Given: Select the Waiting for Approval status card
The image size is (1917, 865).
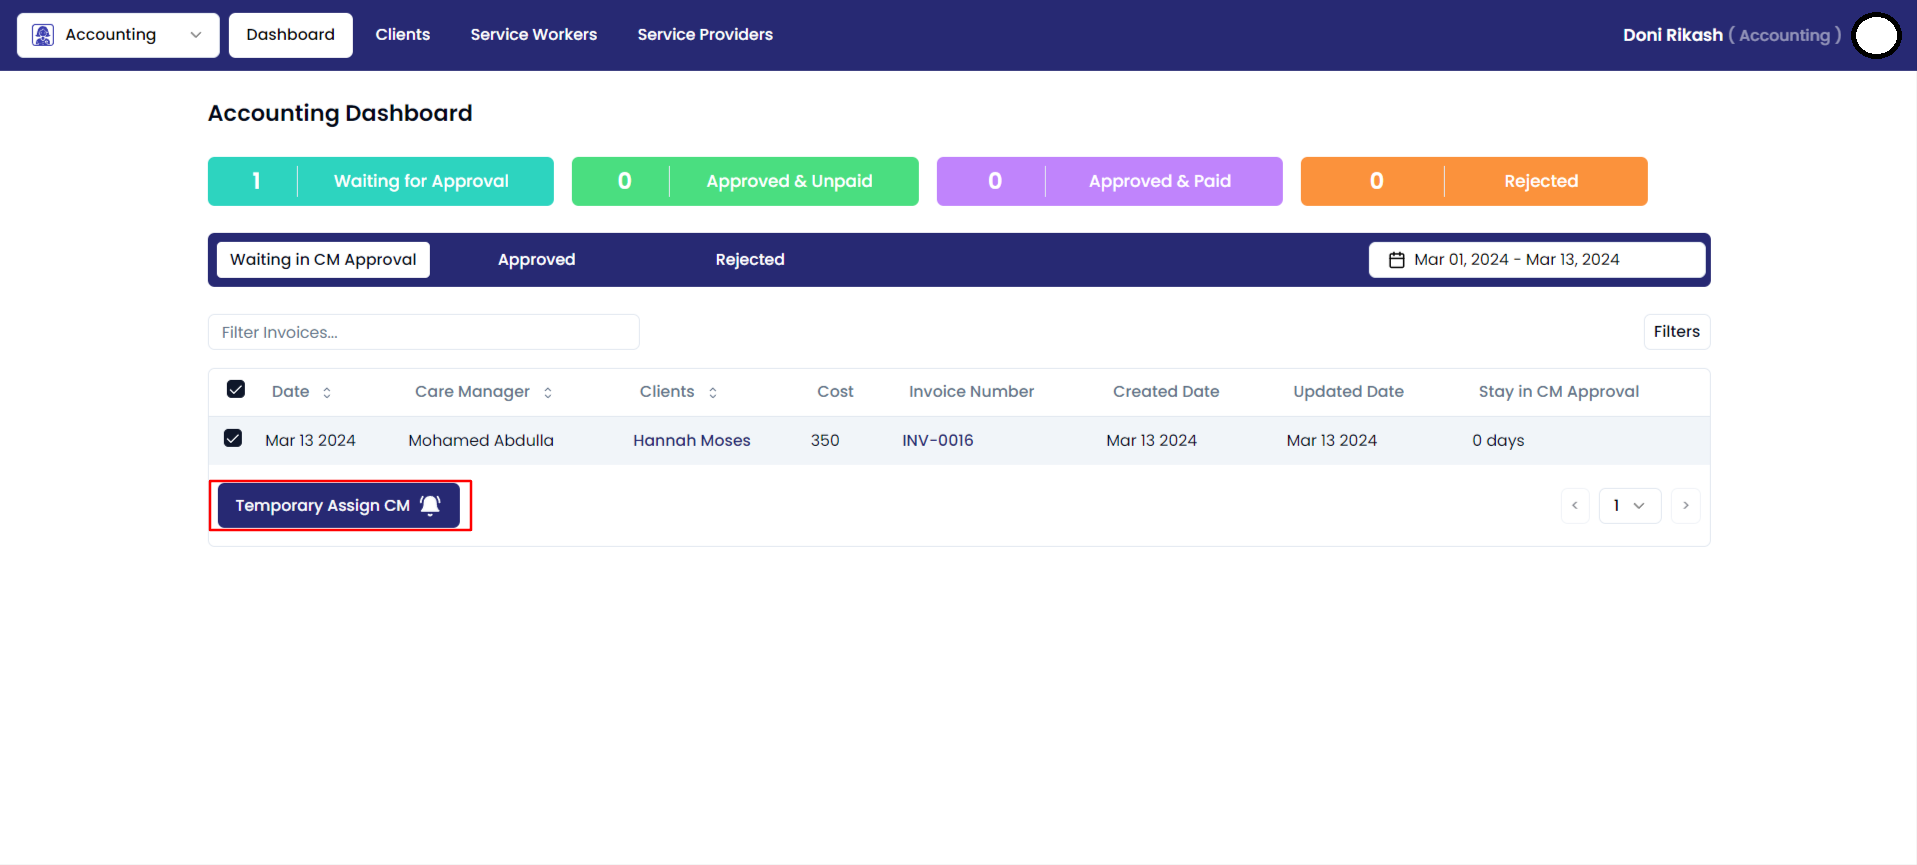Looking at the screenshot, I should tap(381, 181).
